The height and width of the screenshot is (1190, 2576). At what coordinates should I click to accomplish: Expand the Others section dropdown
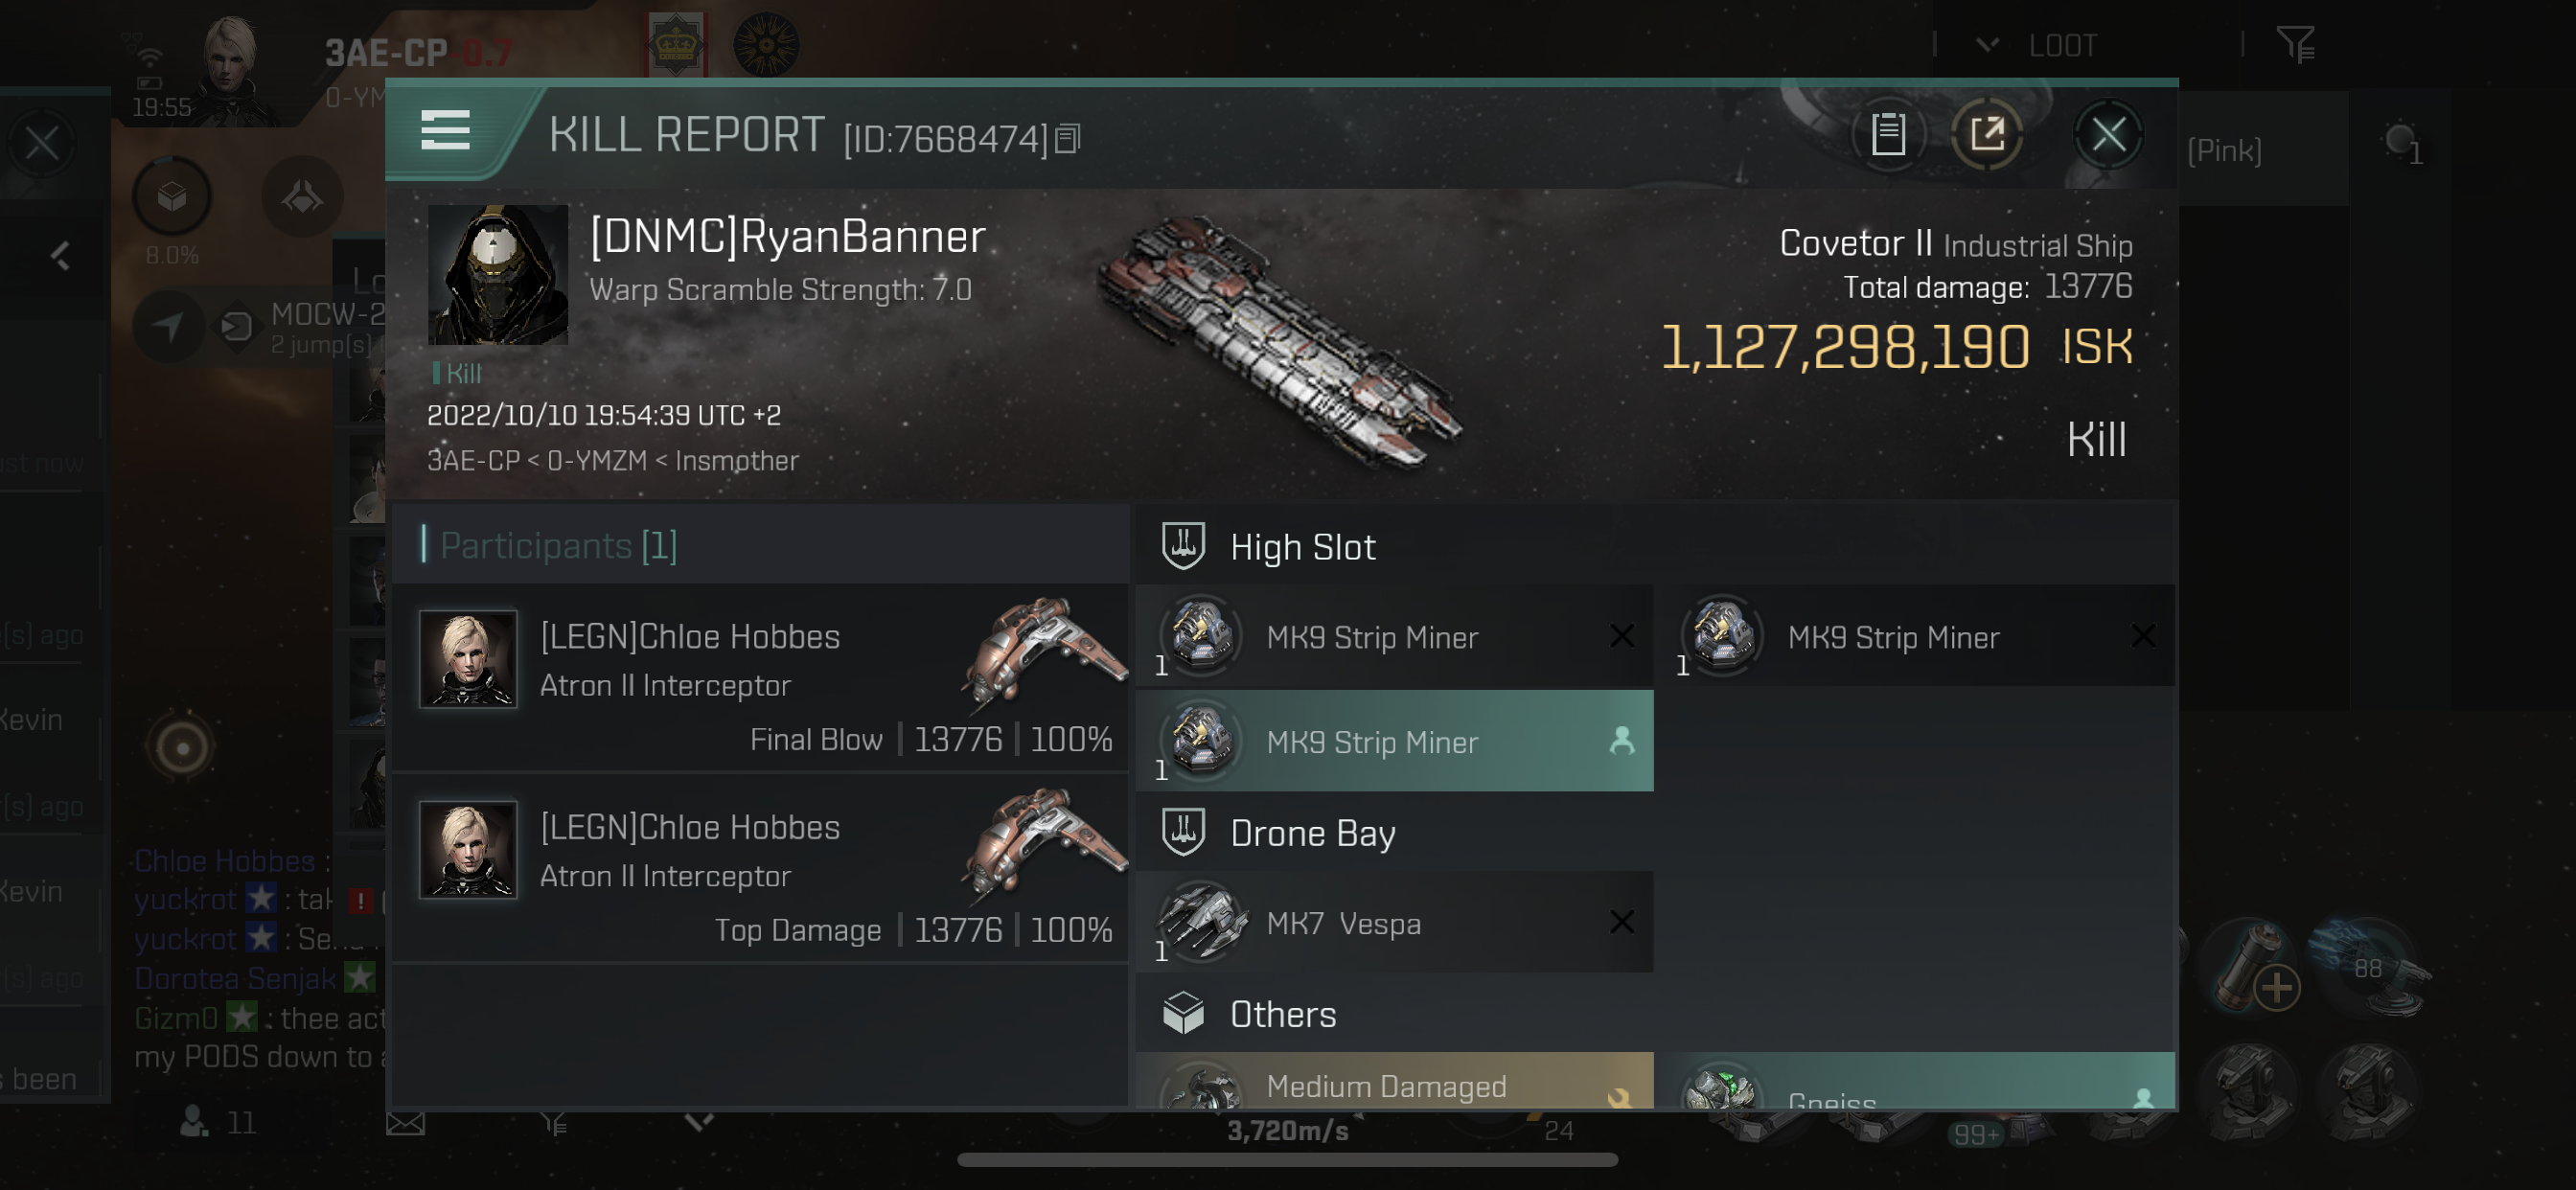tap(1283, 1016)
